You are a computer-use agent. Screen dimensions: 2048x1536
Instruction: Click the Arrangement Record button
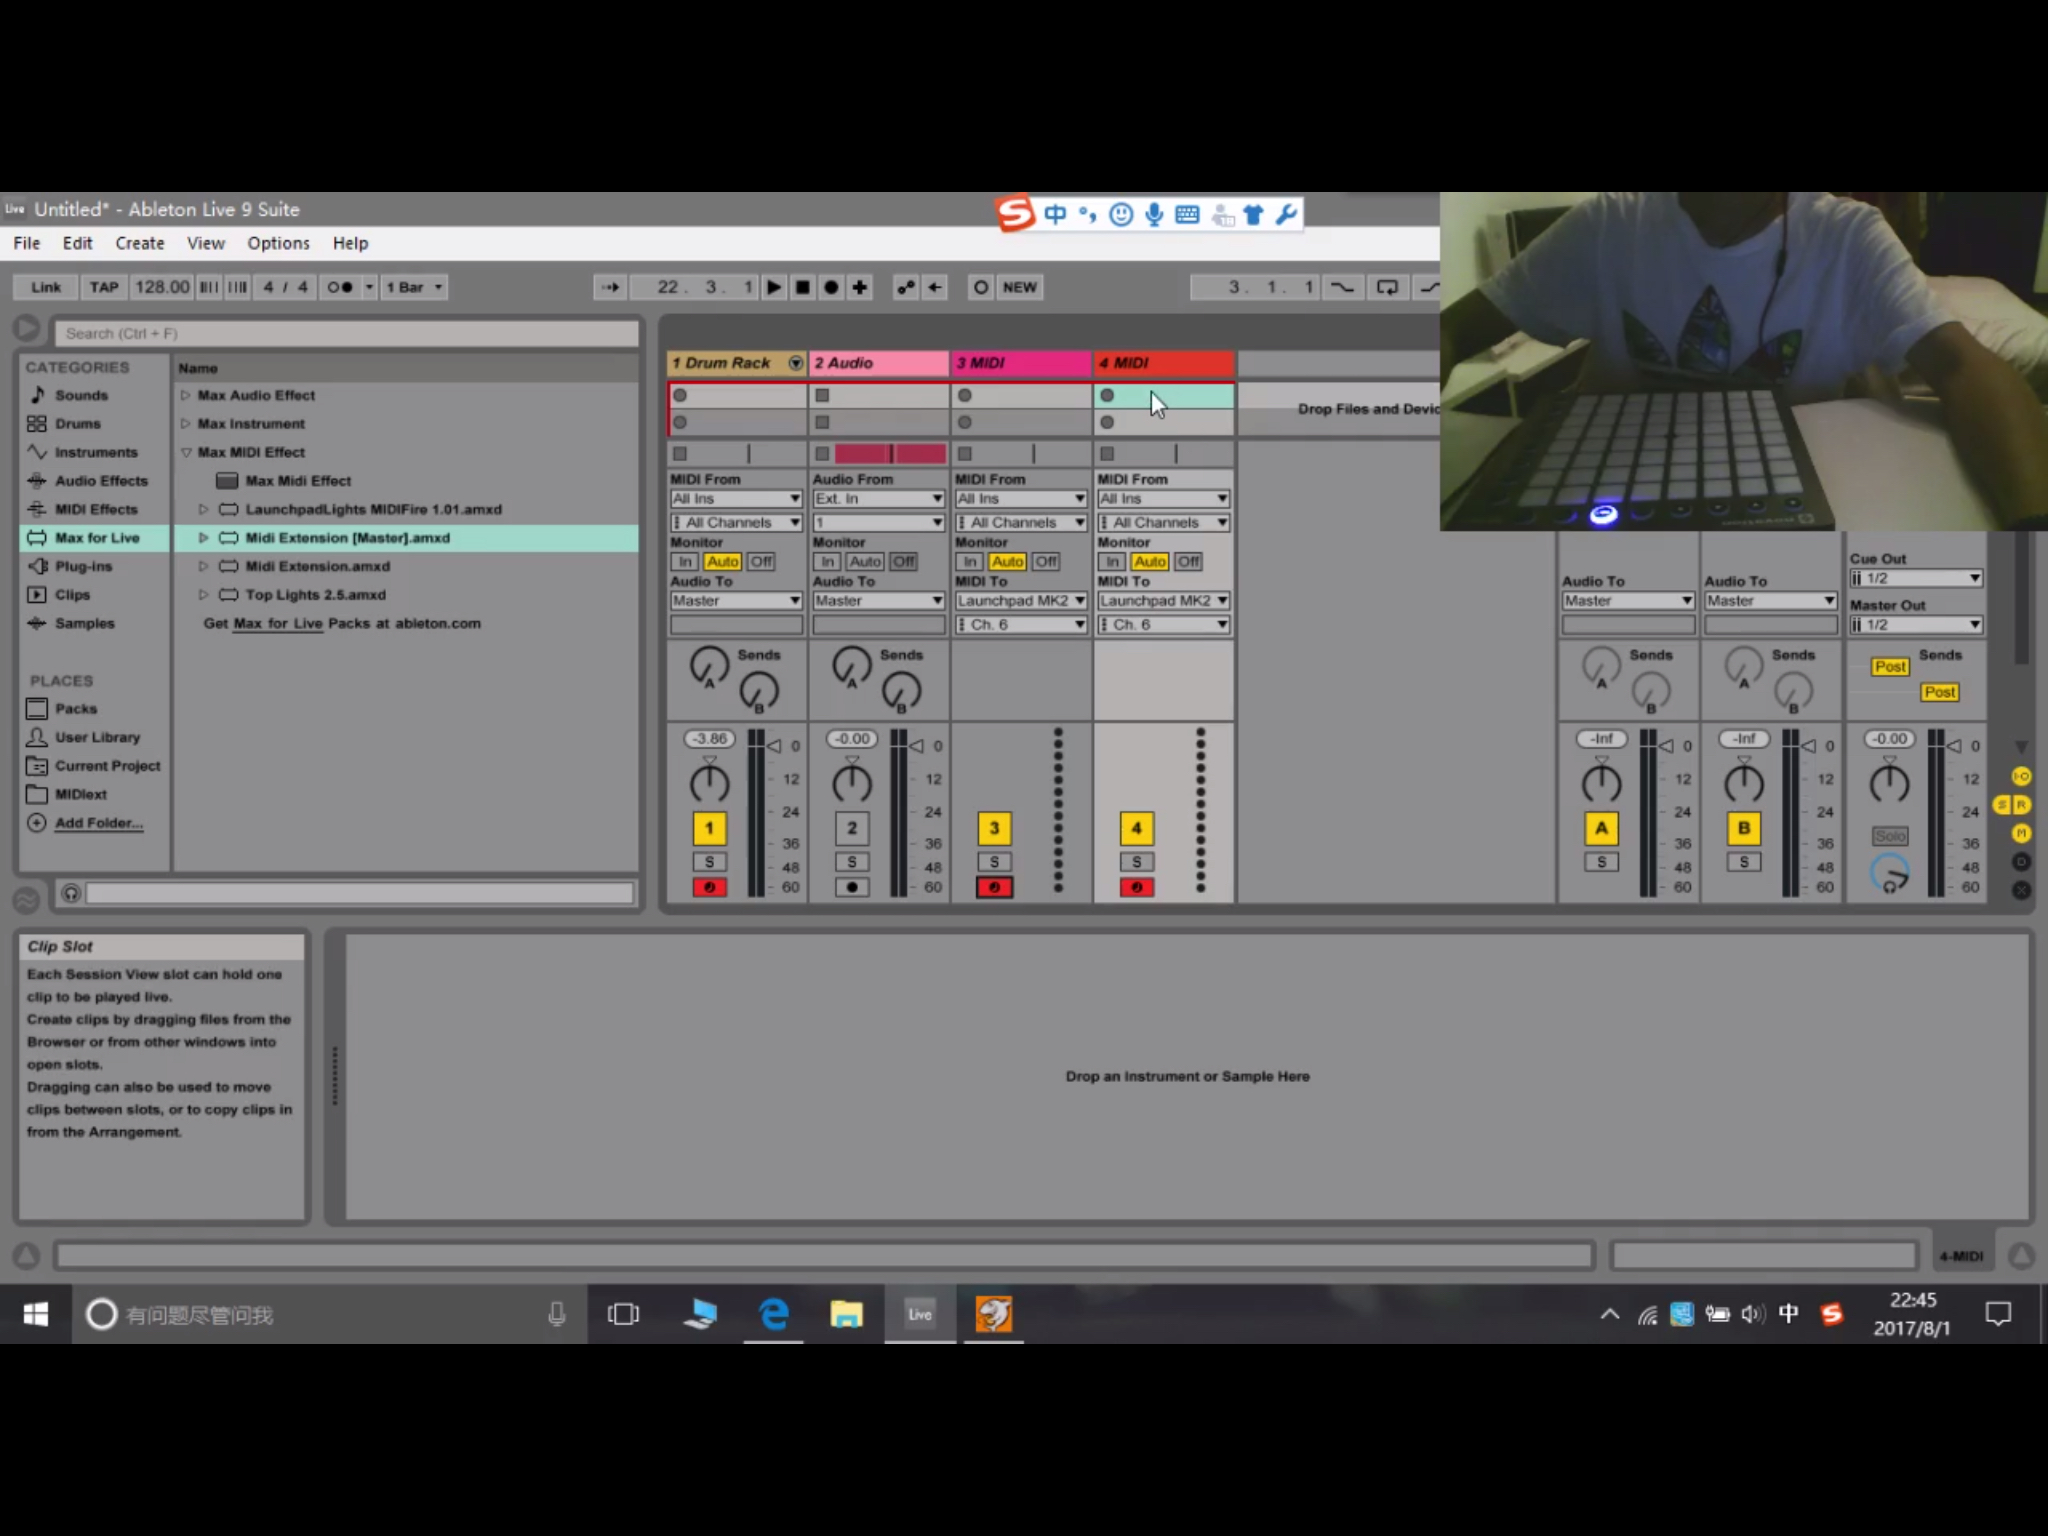point(830,287)
